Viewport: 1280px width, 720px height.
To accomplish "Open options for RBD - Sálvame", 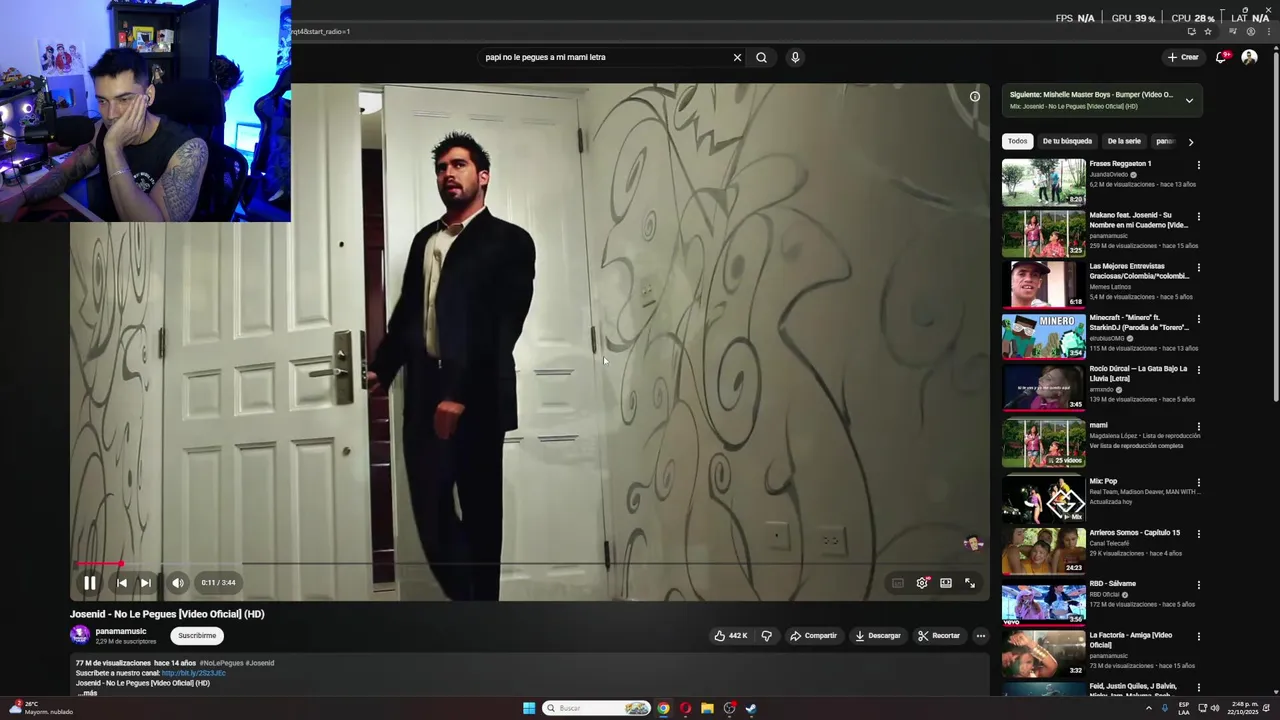I will [1198, 585].
